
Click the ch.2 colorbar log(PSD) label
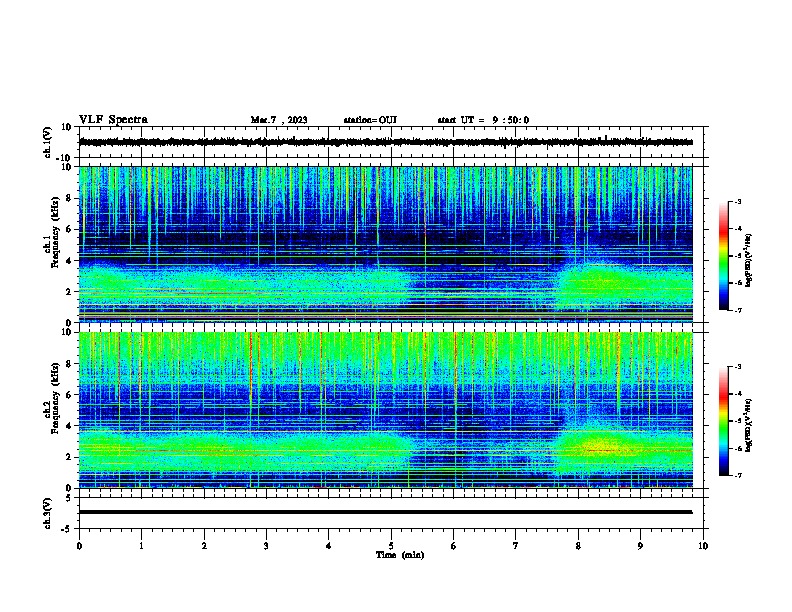tap(749, 425)
